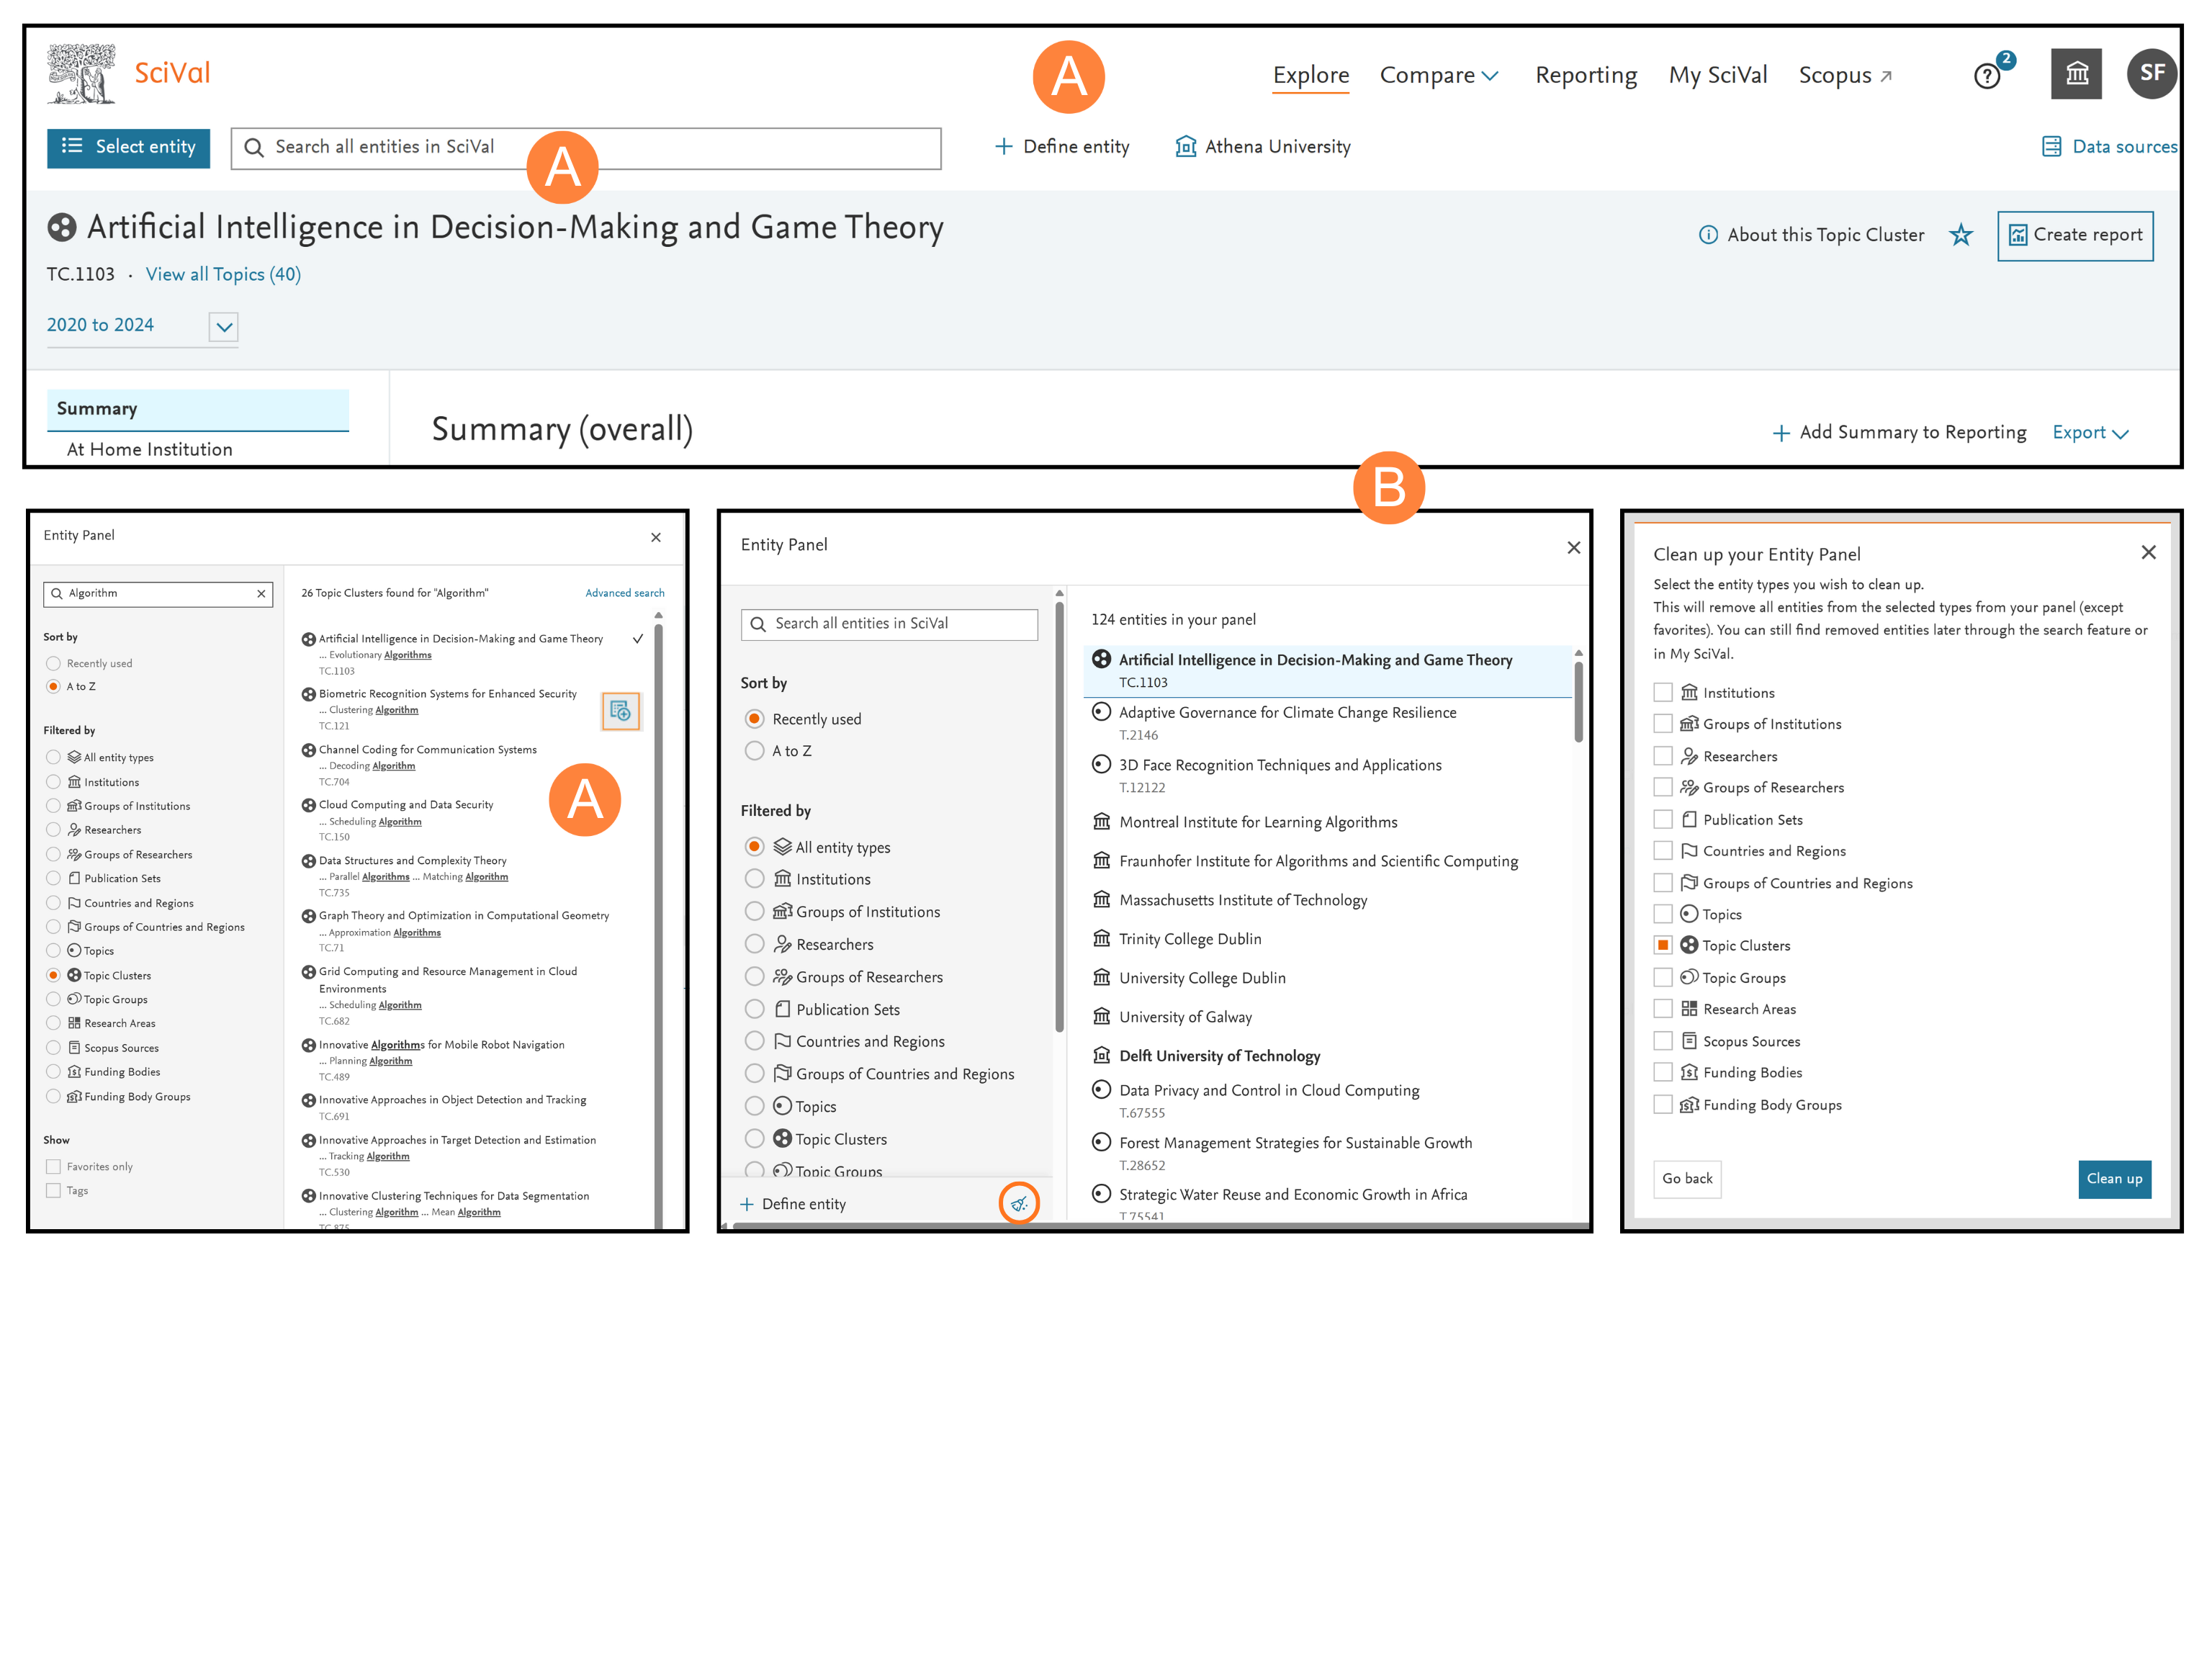2212x1672 pixels.
Task: Close the middle Entity Panel with 124 entities
Action: coord(1573,547)
